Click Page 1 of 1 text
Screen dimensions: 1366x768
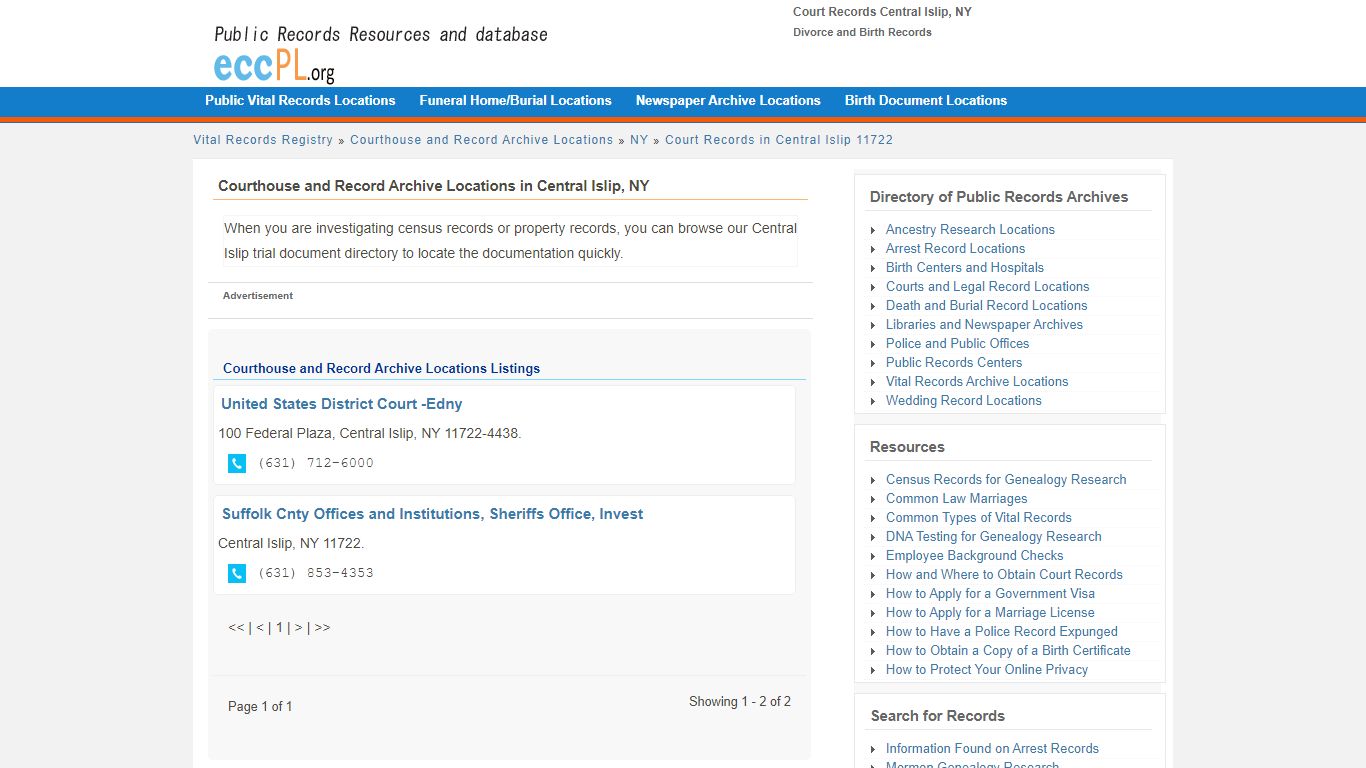260,706
